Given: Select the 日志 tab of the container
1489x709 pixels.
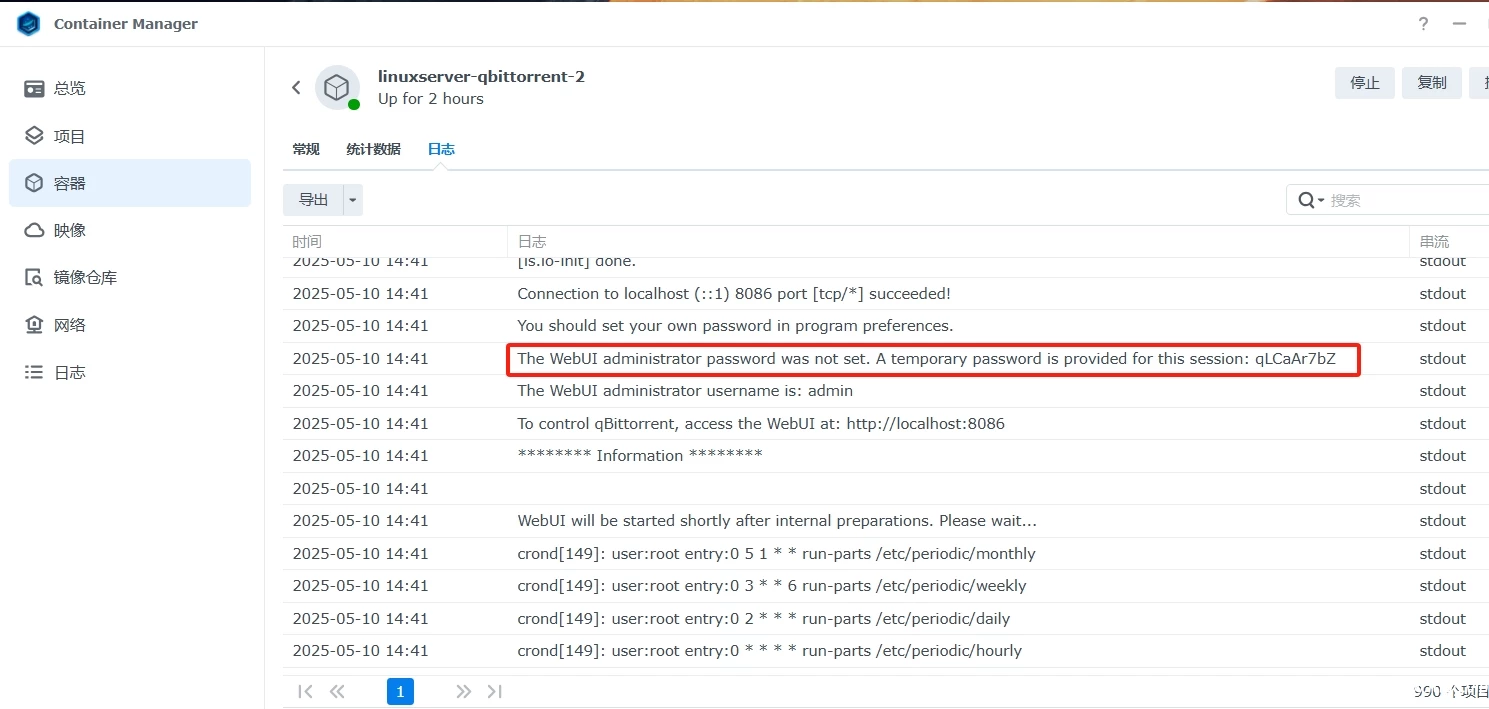Looking at the screenshot, I should (441, 149).
